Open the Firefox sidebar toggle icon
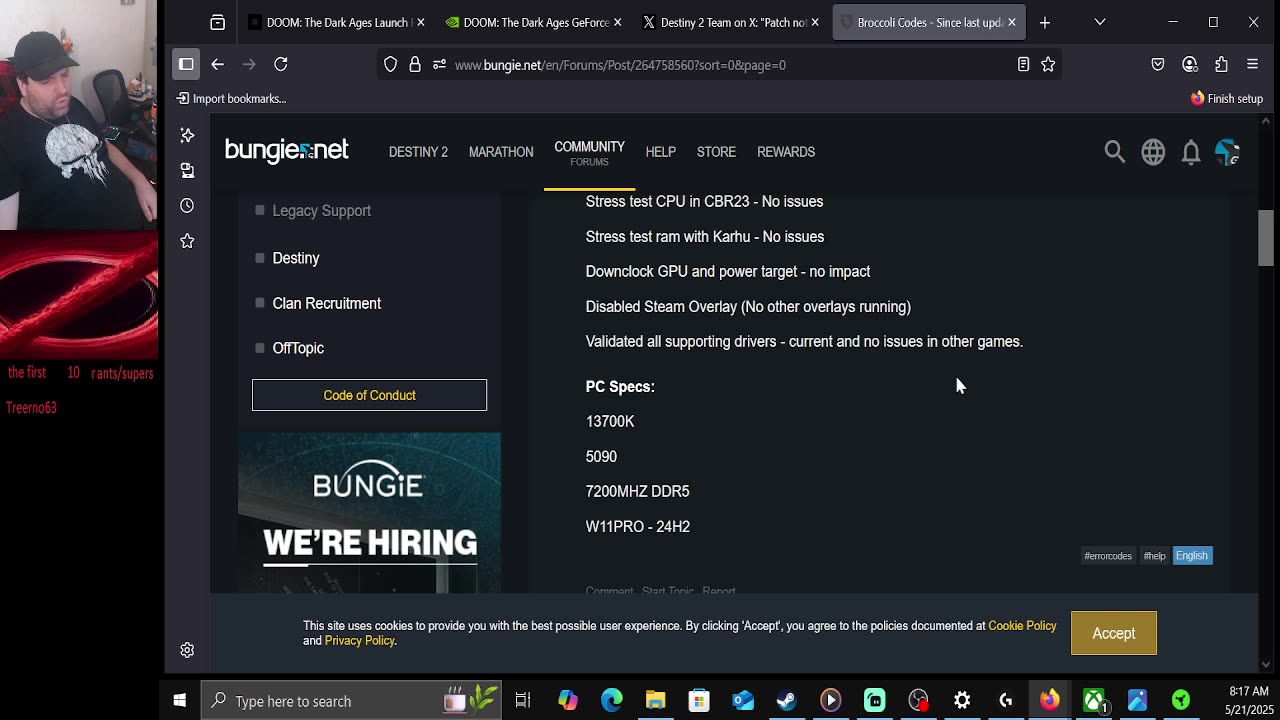Viewport: 1280px width, 720px height. click(x=186, y=64)
